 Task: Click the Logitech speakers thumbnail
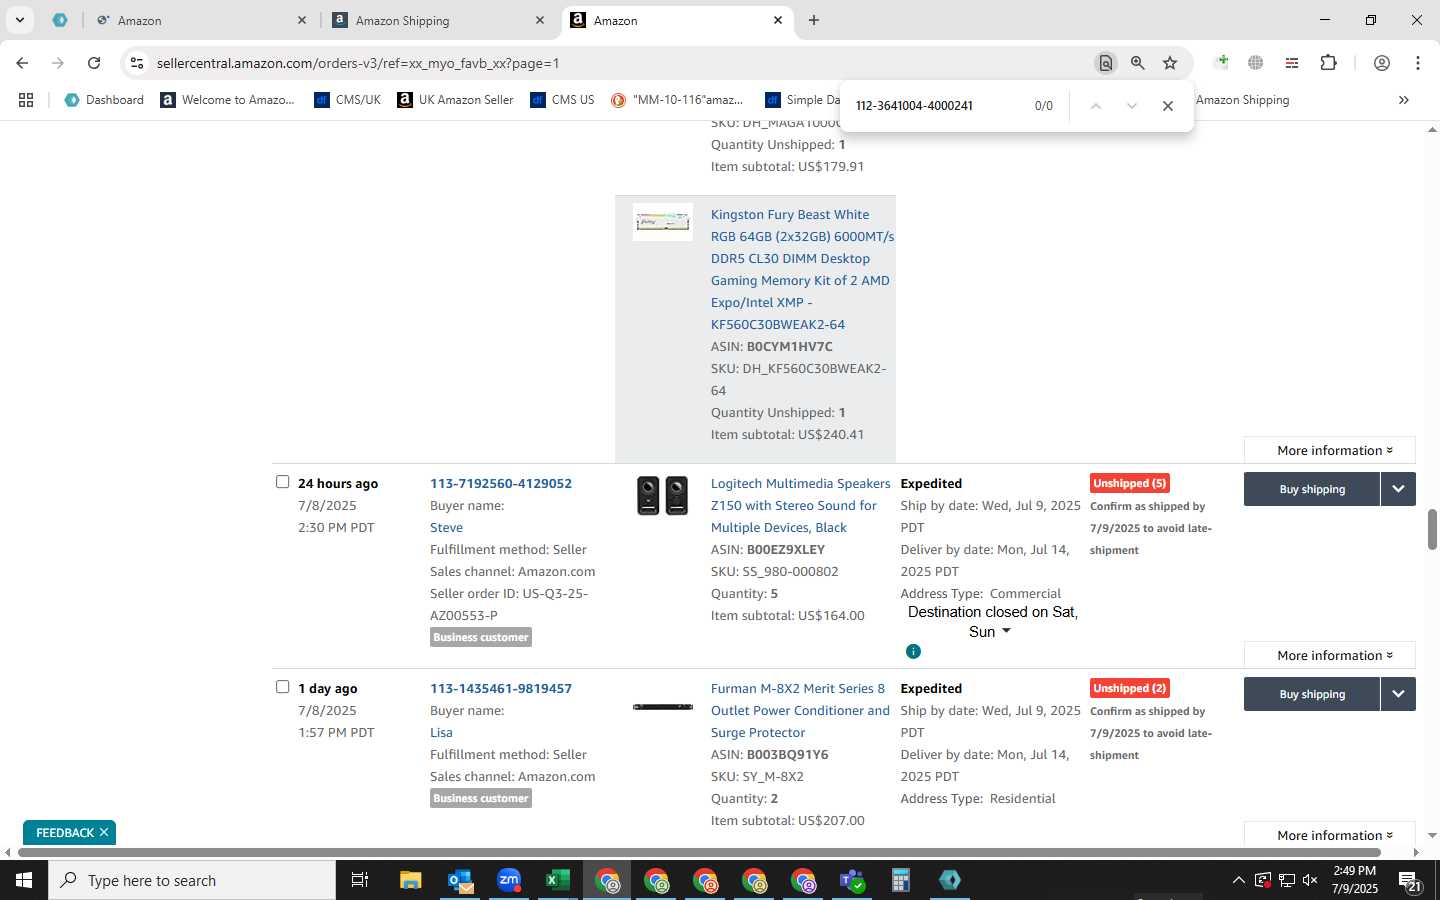click(x=663, y=495)
